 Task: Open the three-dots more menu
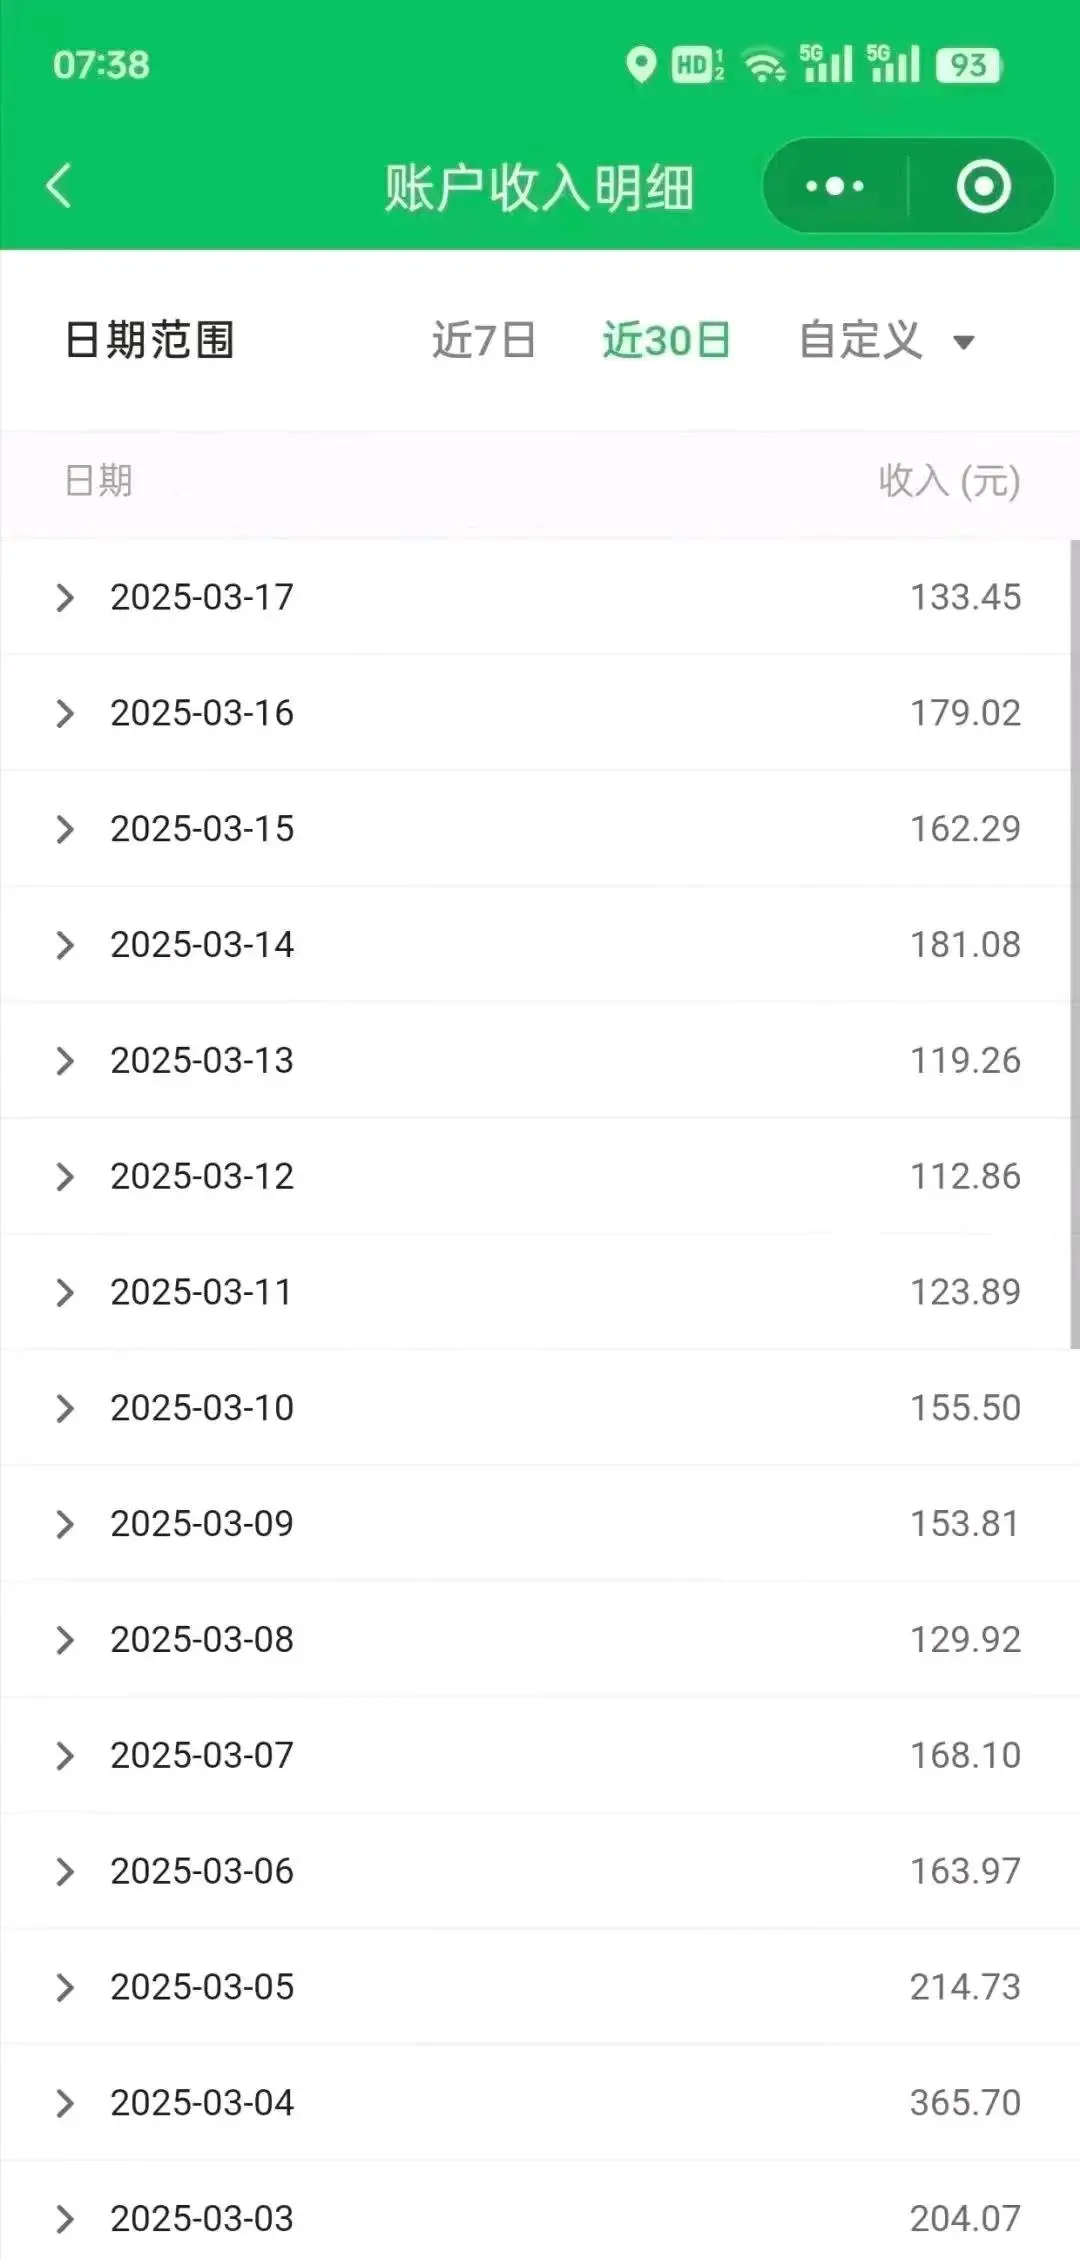coord(835,186)
